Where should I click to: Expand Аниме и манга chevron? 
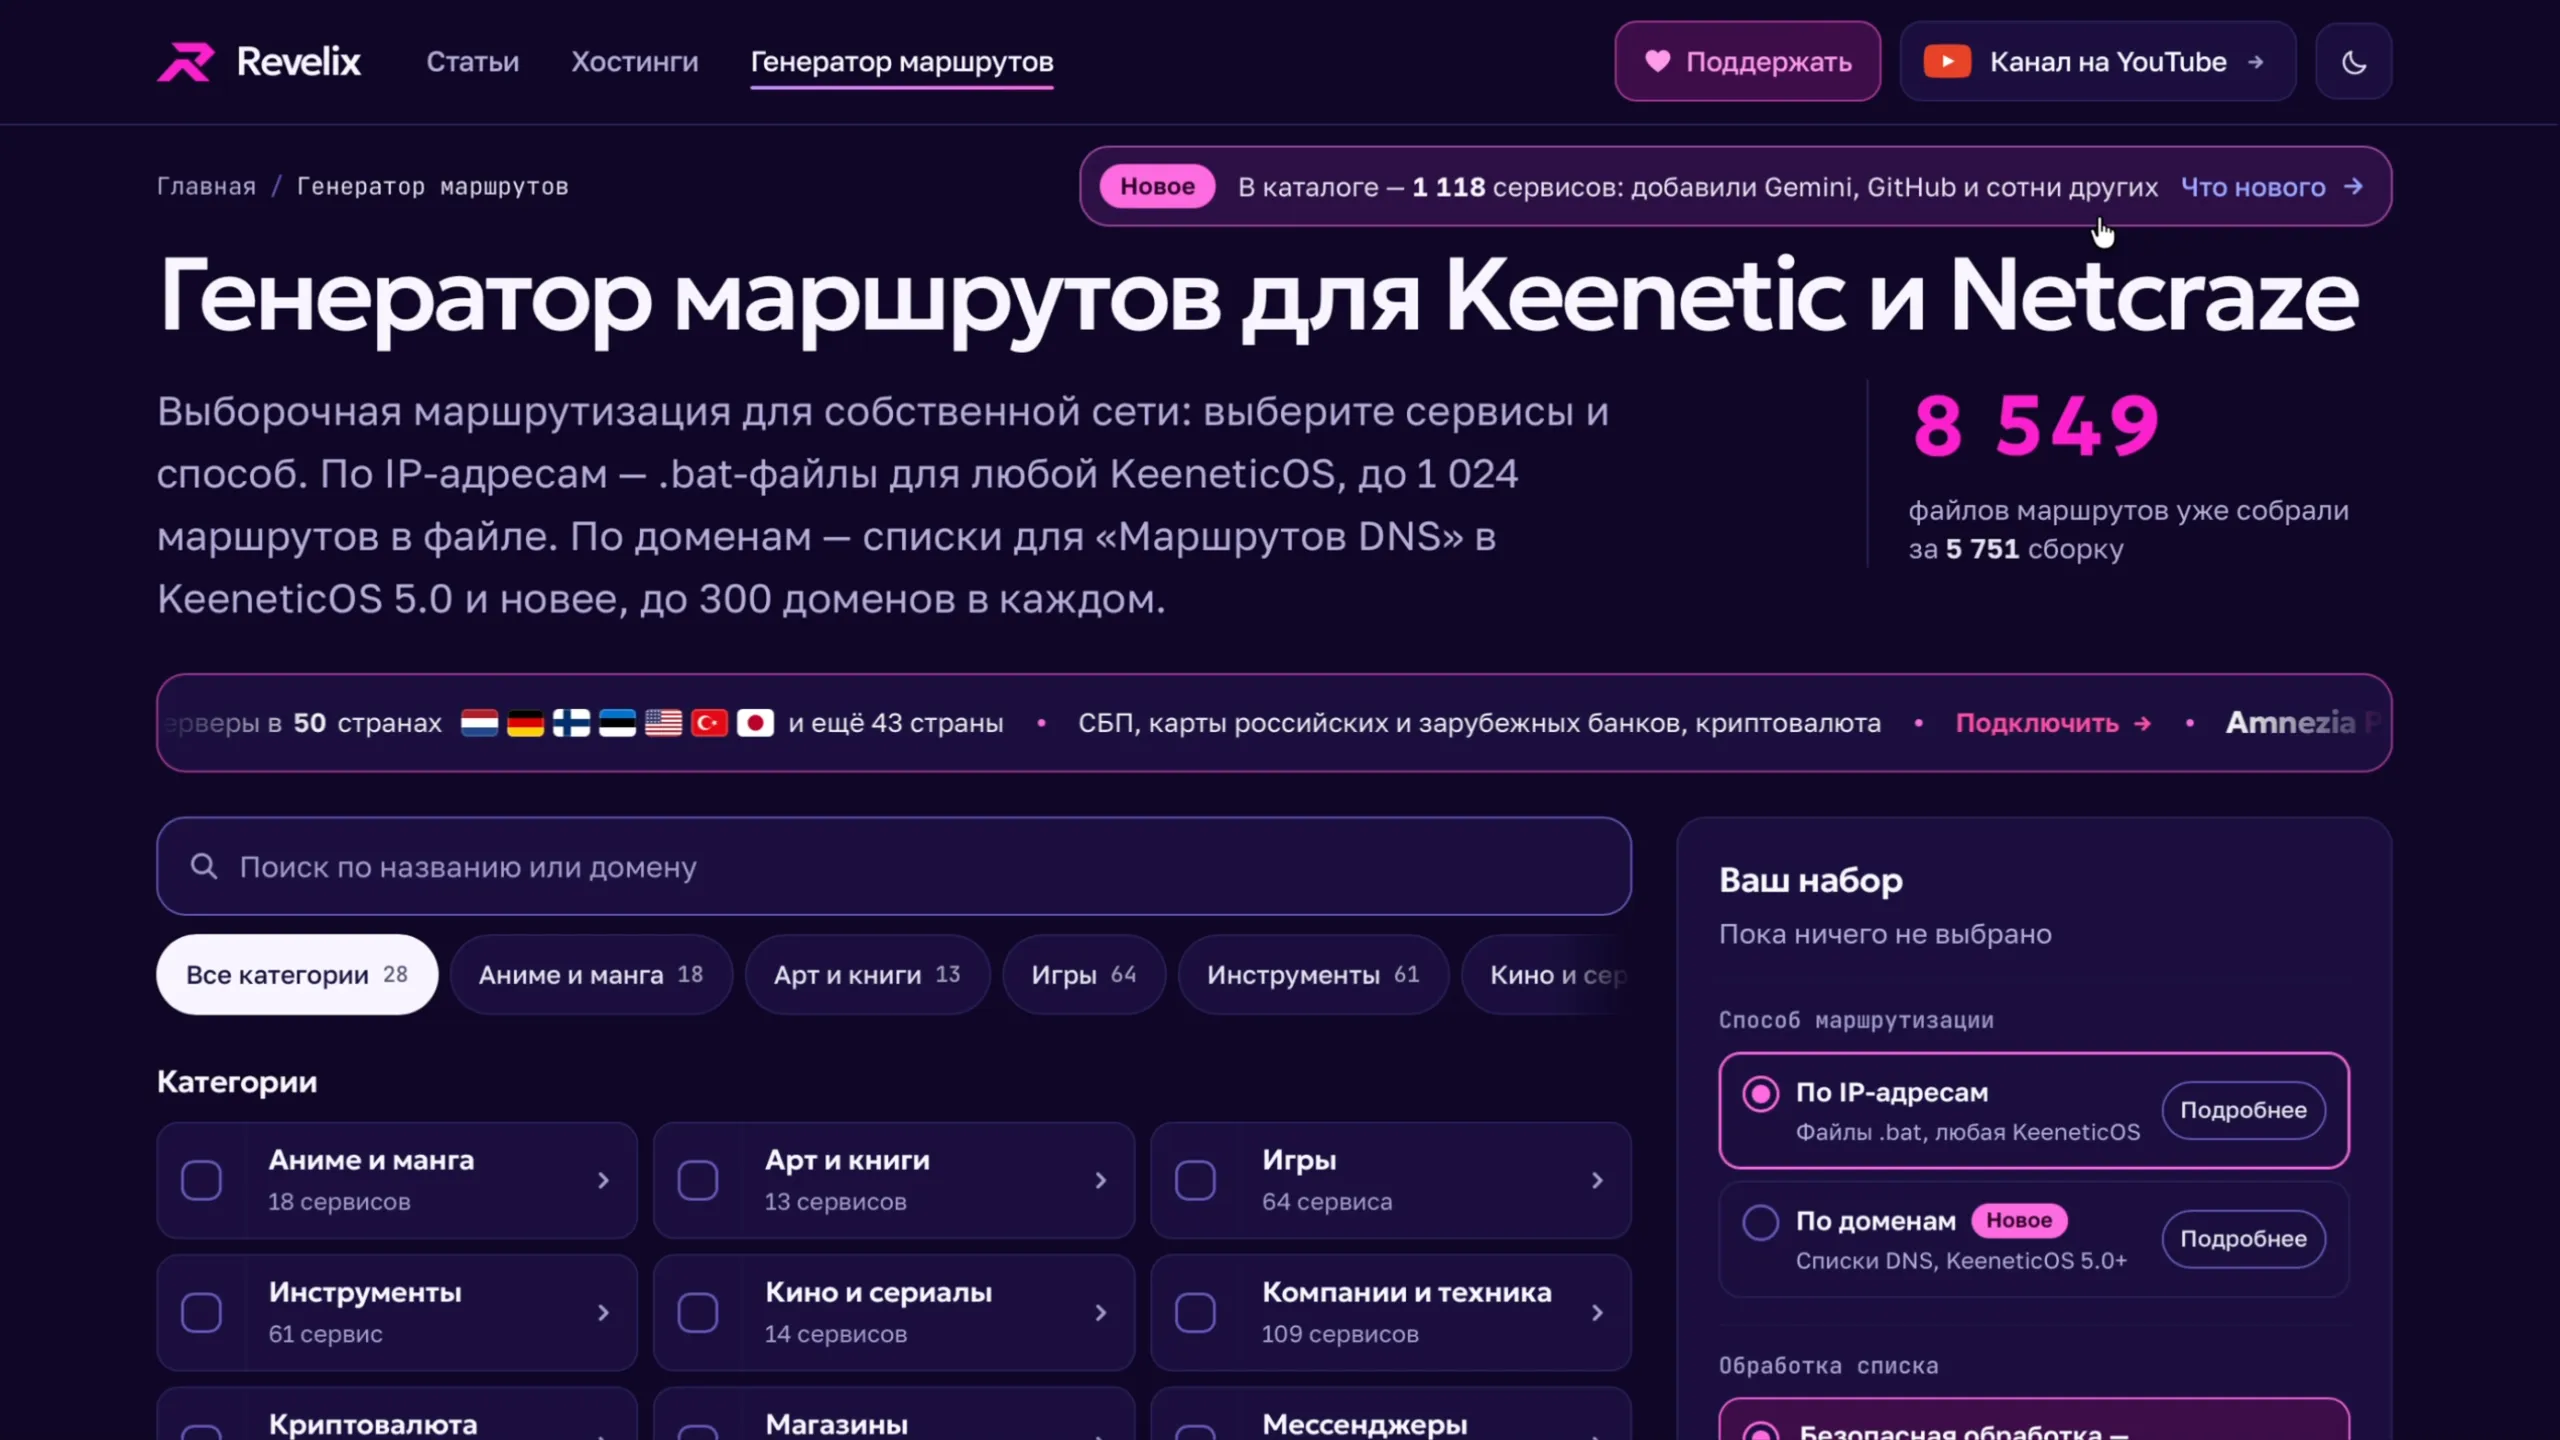tap(603, 1180)
